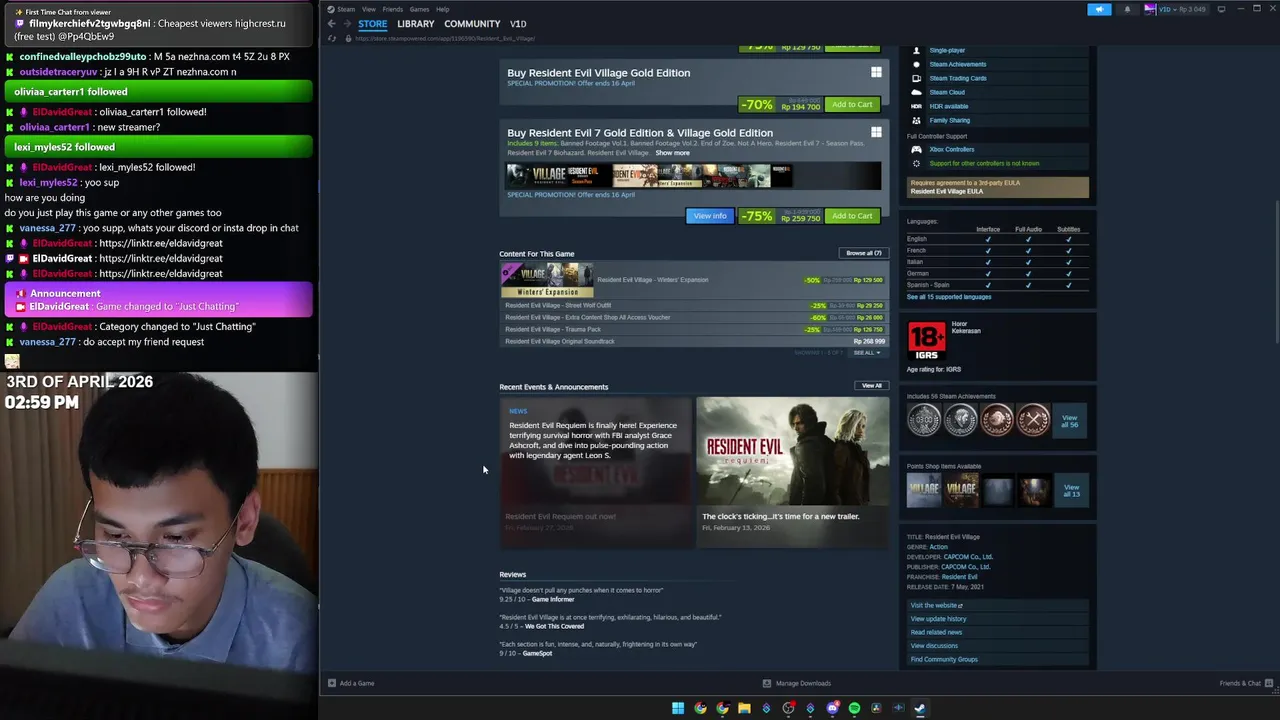The width and height of the screenshot is (1280, 720).
Task: Add RE7 & Village bundle to cart
Action: click(x=852, y=216)
